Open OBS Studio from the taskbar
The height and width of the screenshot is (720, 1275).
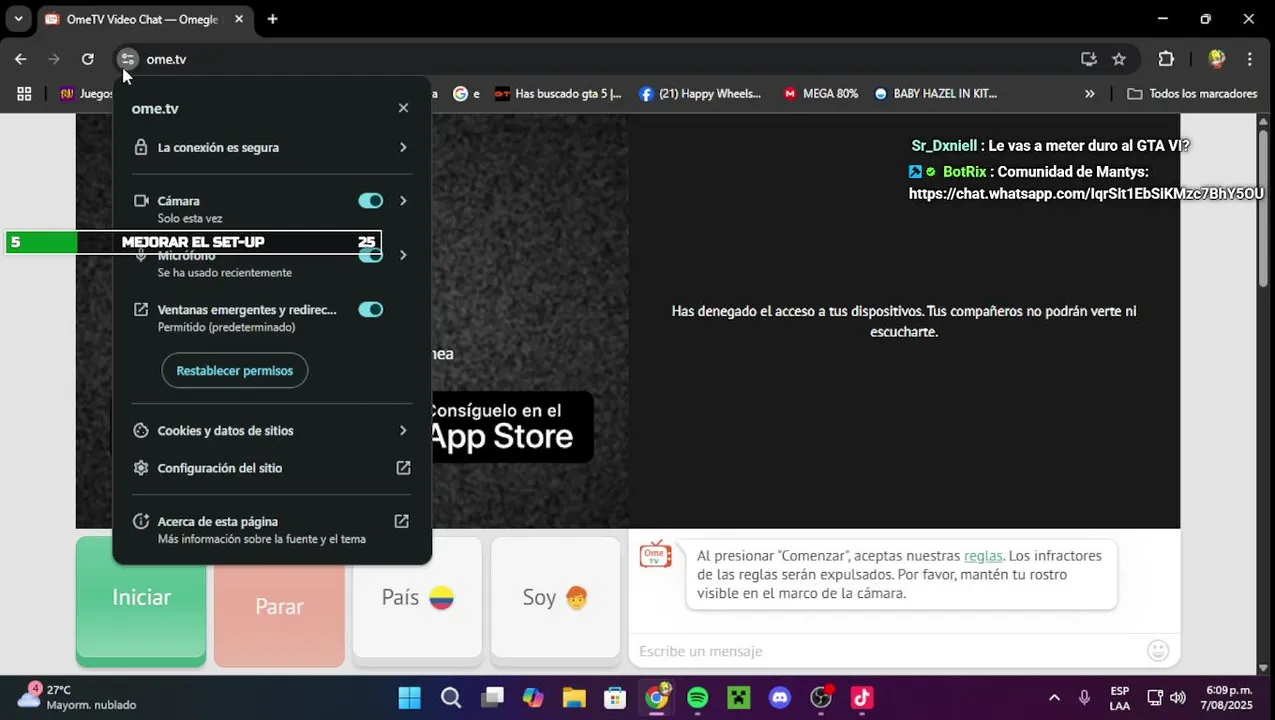821,697
